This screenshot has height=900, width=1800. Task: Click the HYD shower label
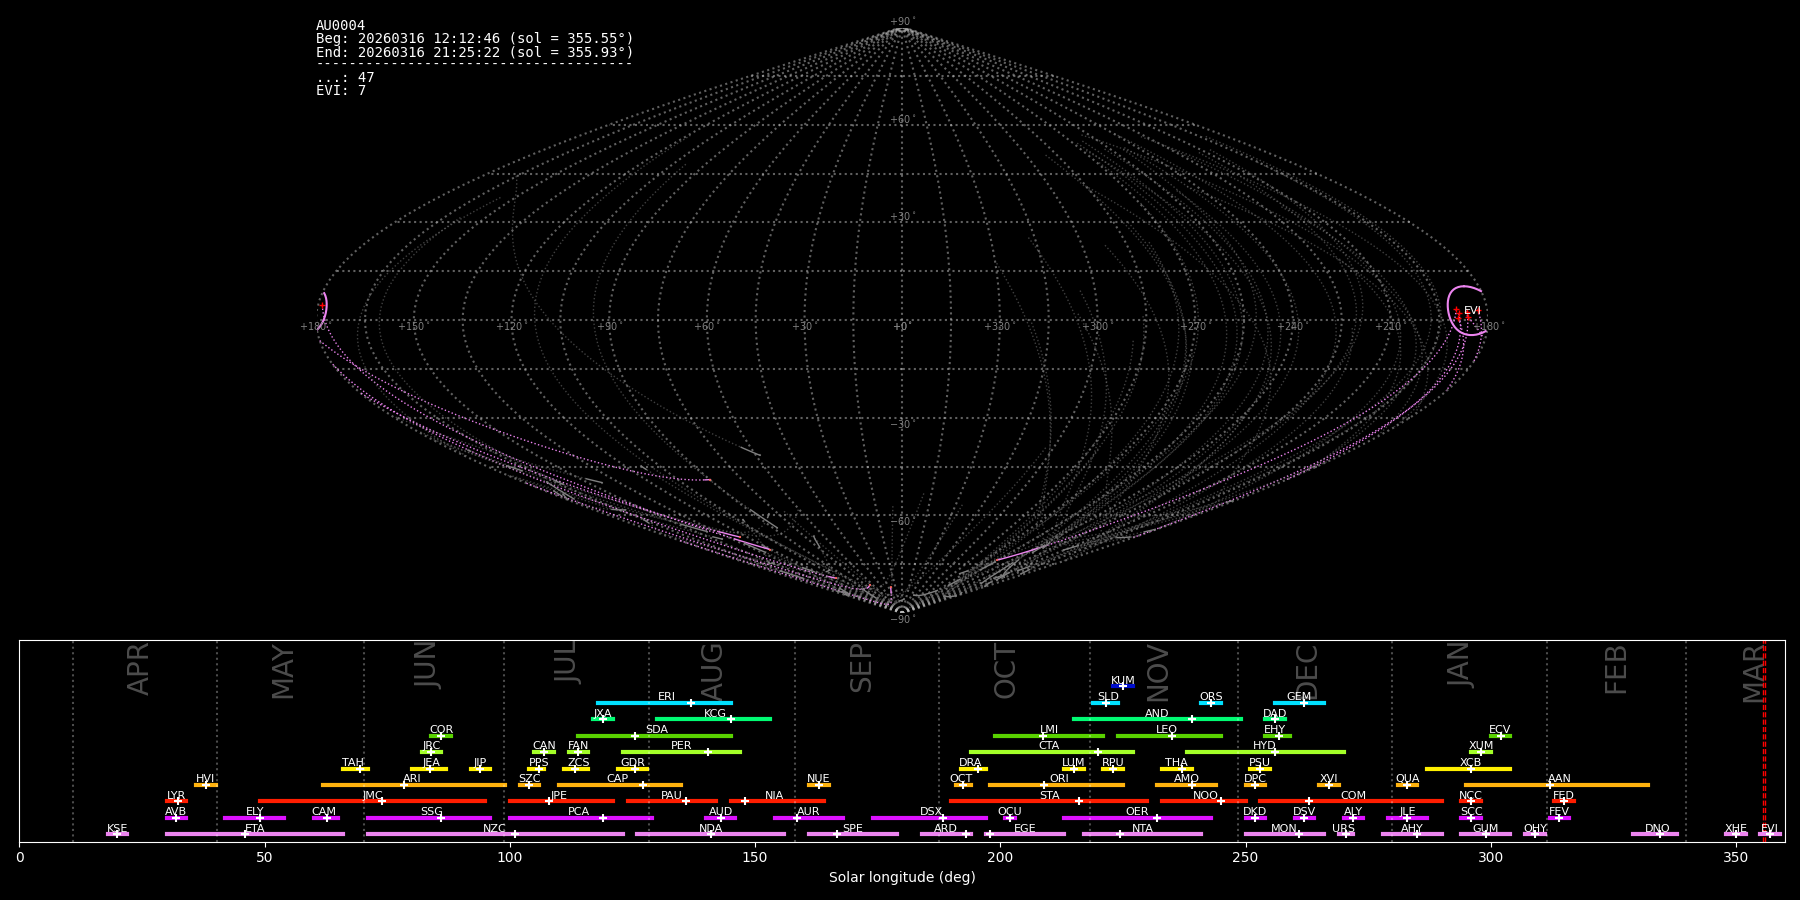coord(1265,746)
